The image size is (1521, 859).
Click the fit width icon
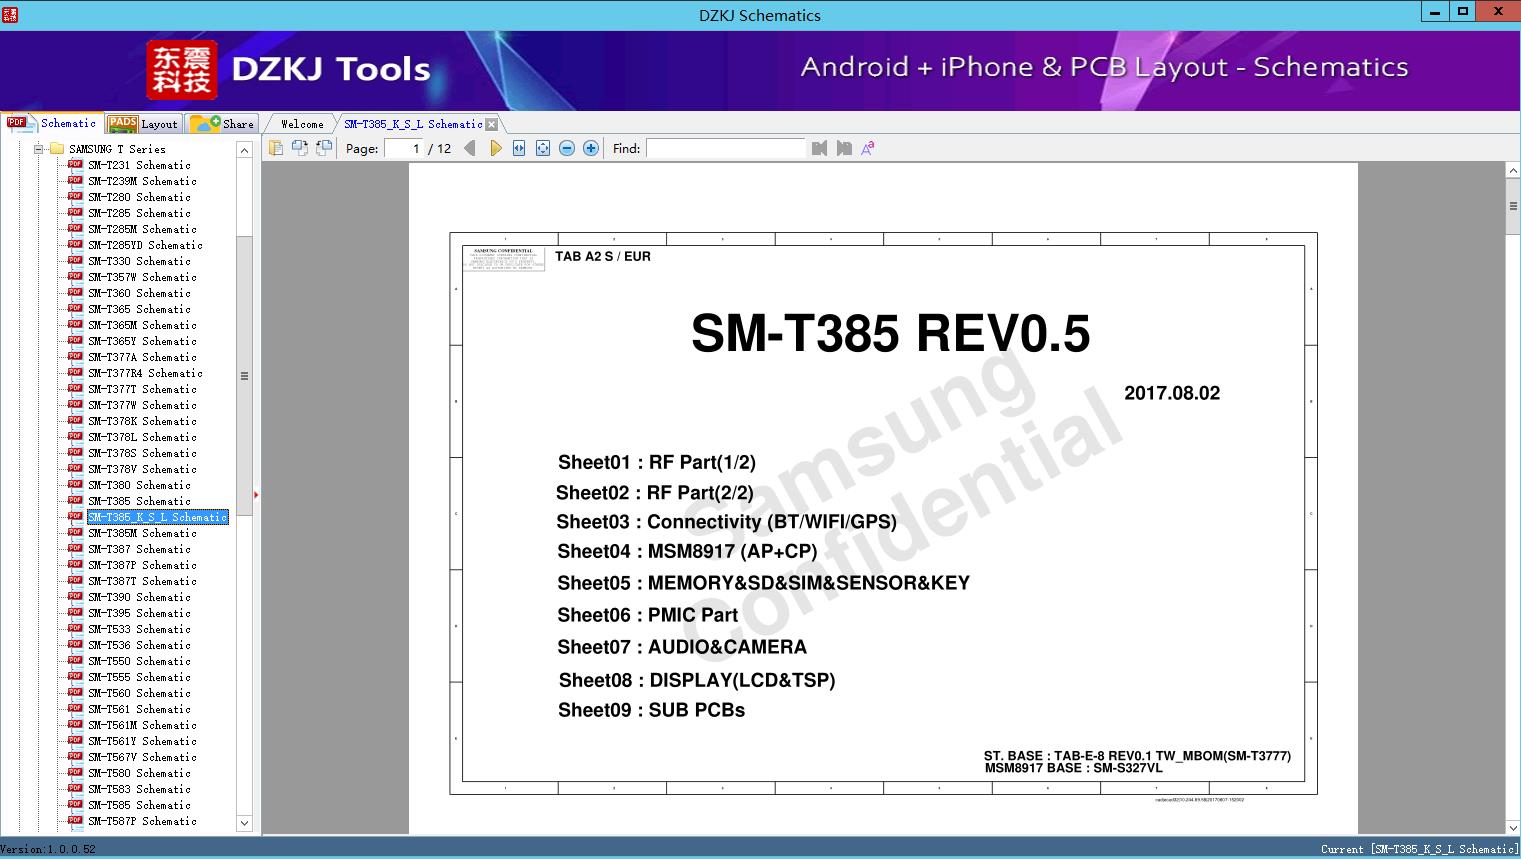(519, 148)
